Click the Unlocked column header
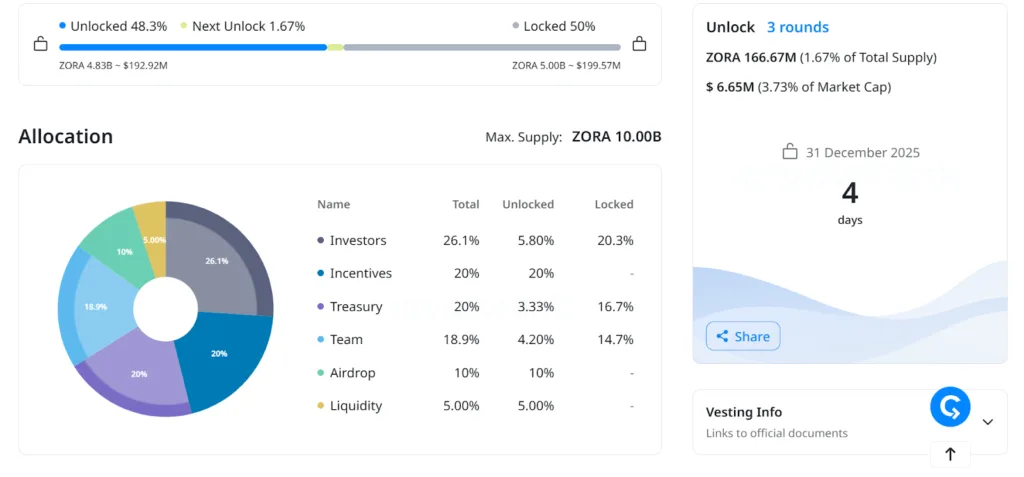The height and width of the screenshot is (477, 1024). coord(528,205)
